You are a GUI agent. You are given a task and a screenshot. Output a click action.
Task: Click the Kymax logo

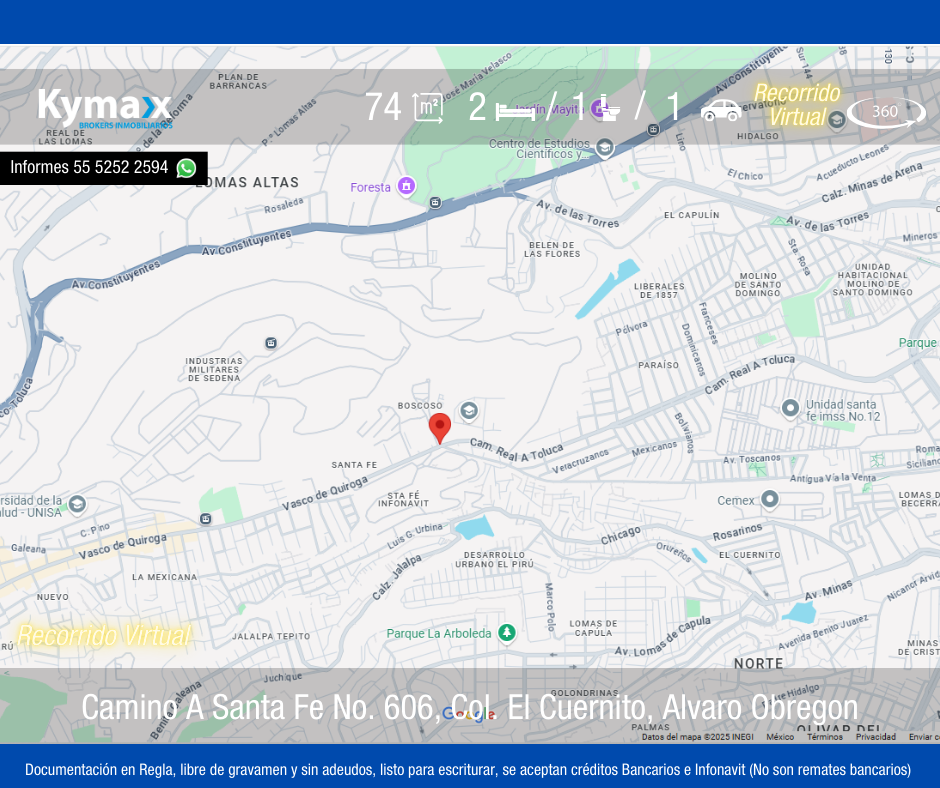106,109
